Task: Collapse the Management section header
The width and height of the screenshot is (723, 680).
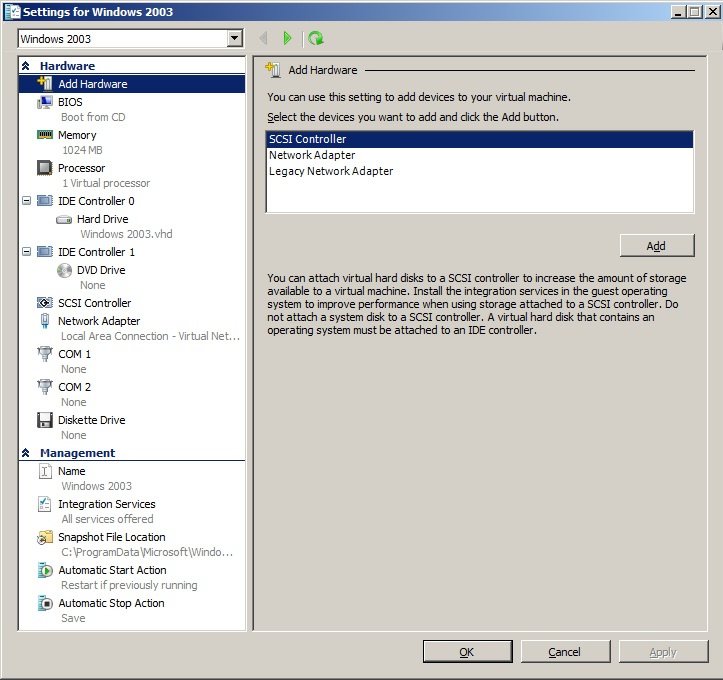Action: 26,453
